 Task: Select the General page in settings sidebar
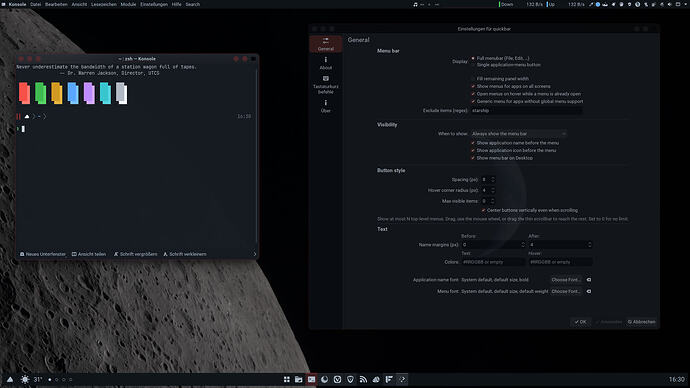coord(326,44)
